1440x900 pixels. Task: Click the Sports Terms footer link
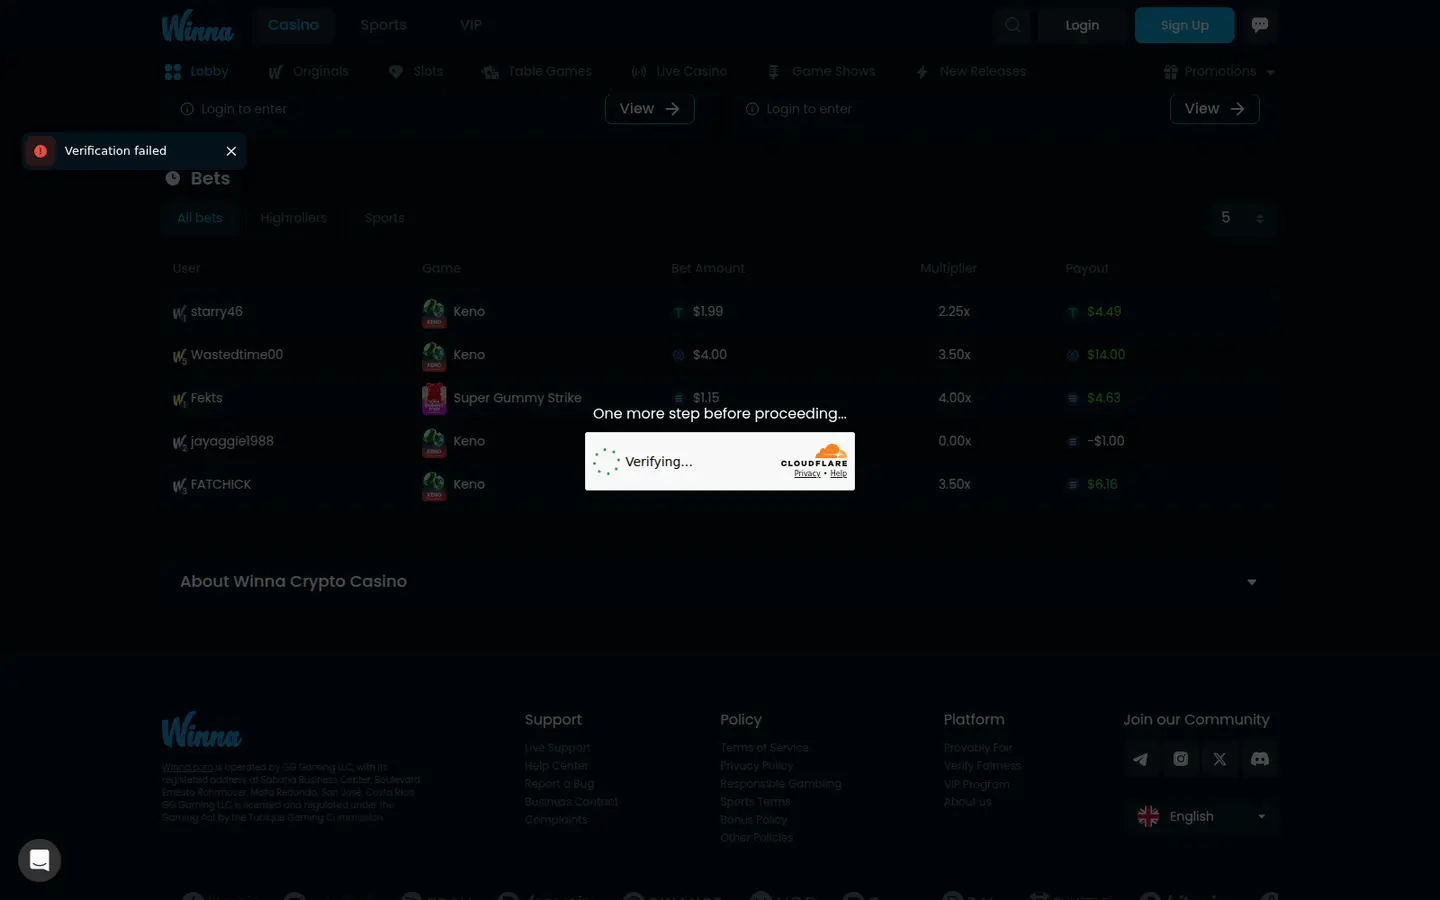click(x=755, y=802)
